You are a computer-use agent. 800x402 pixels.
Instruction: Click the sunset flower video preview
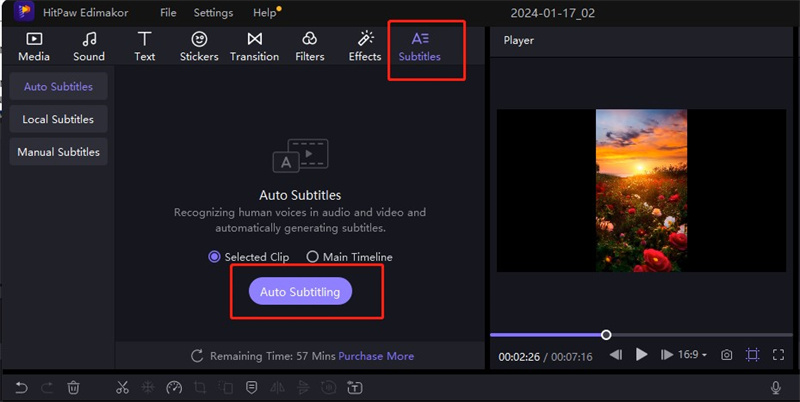point(641,190)
